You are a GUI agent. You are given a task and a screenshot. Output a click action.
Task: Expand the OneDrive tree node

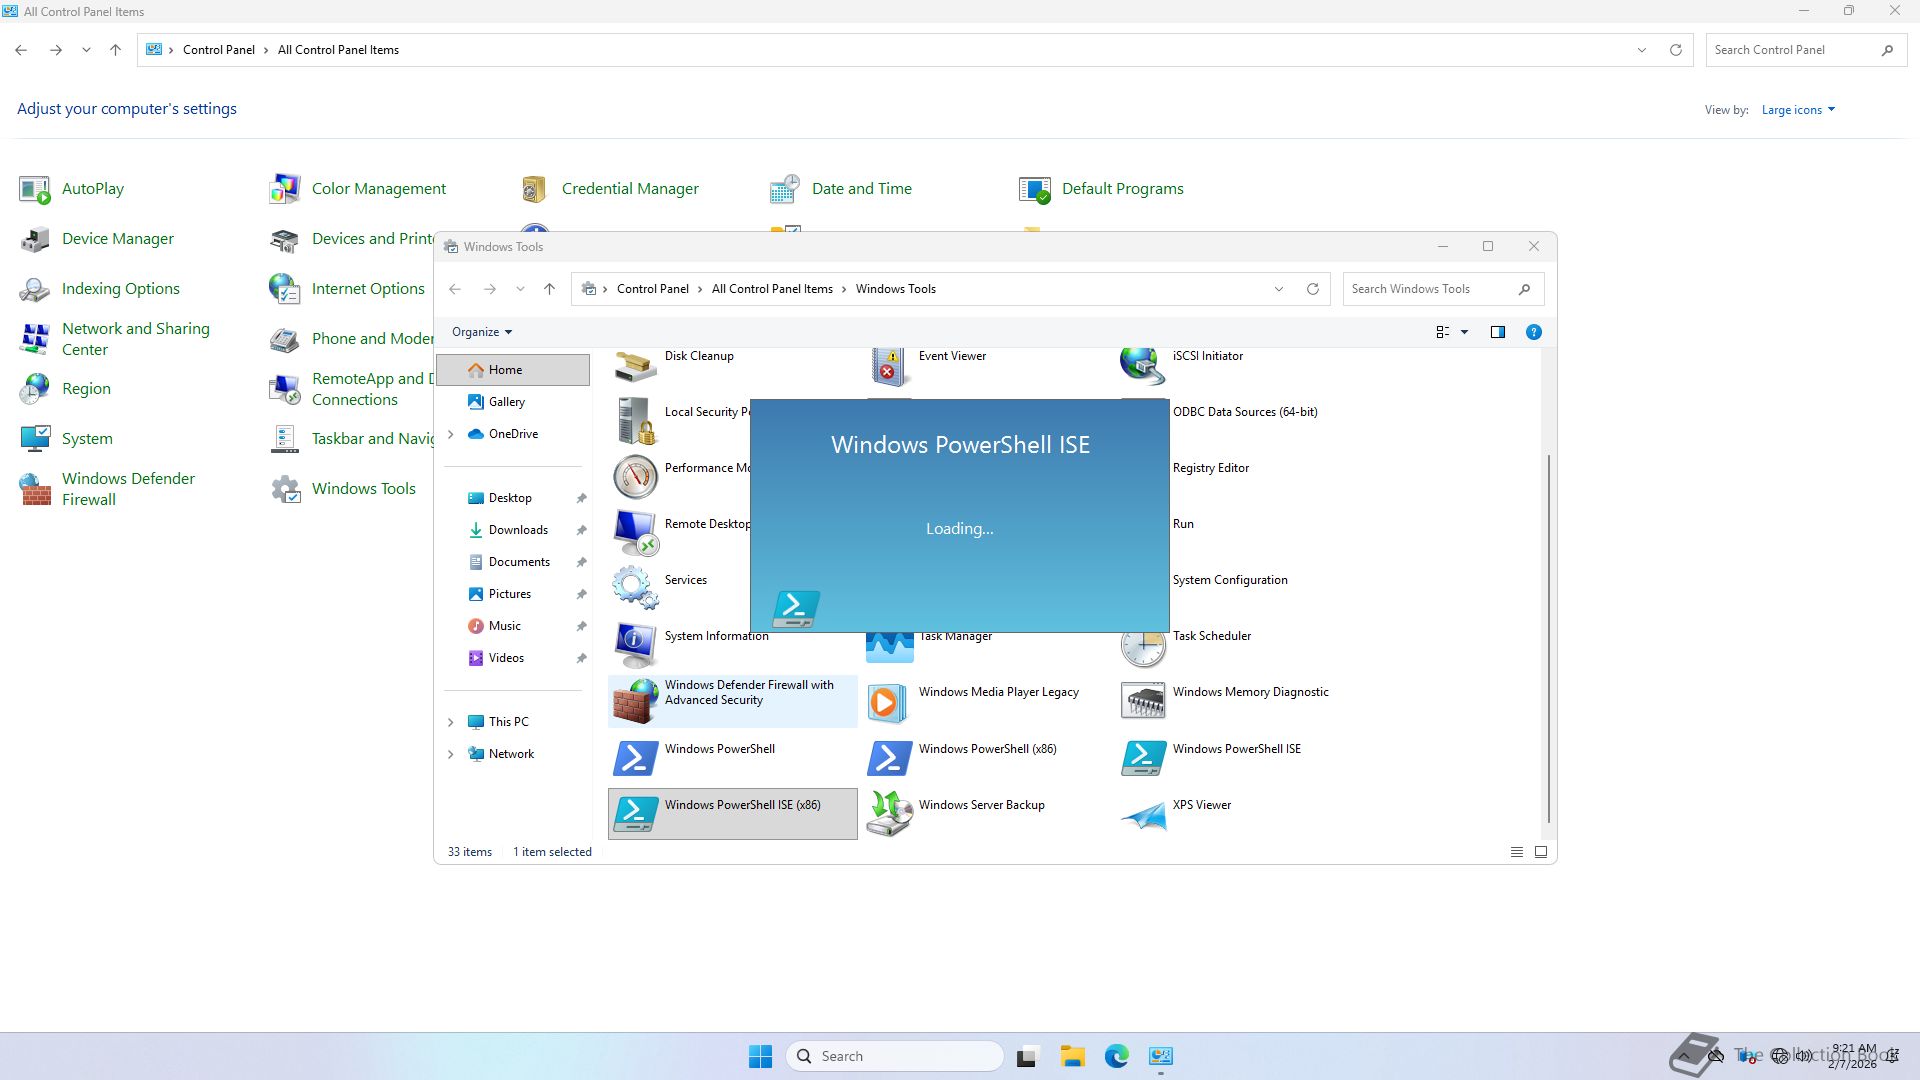(451, 434)
